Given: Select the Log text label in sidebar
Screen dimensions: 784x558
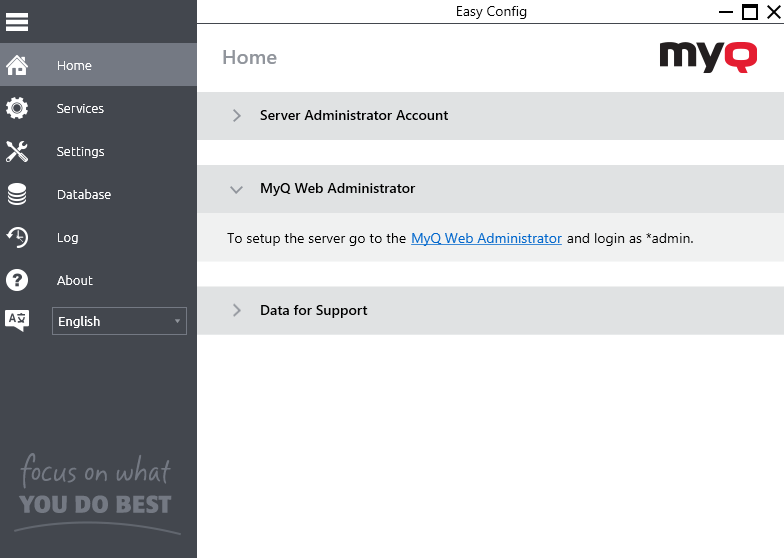Looking at the screenshot, I should click(x=67, y=237).
